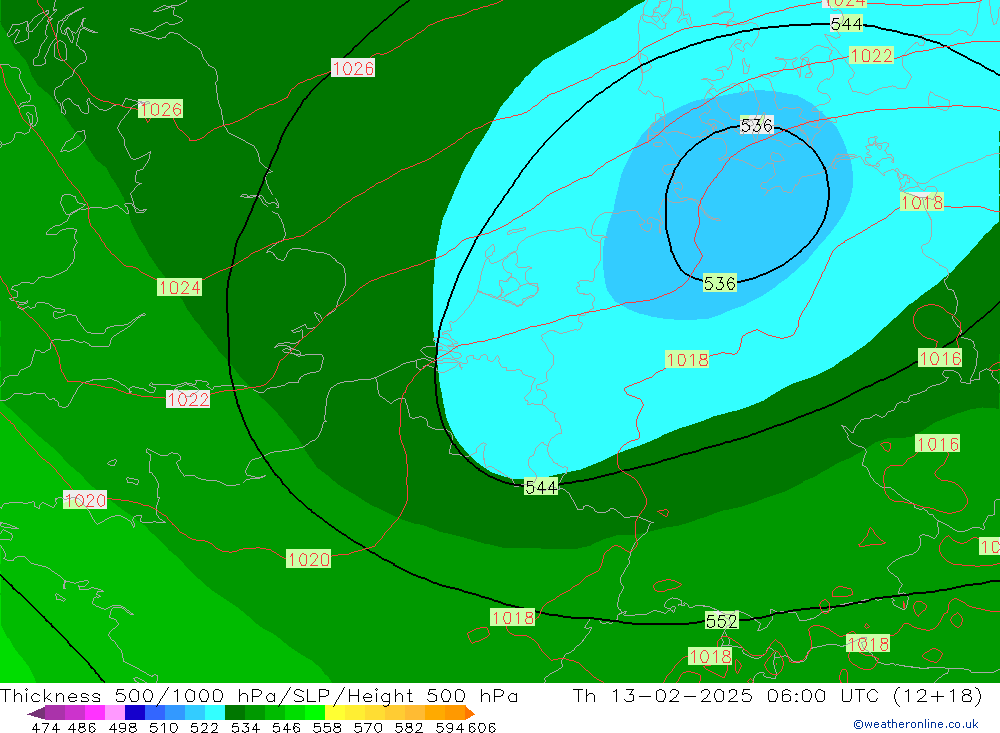Click the 1026 pressure label with green background

coord(160,109)
